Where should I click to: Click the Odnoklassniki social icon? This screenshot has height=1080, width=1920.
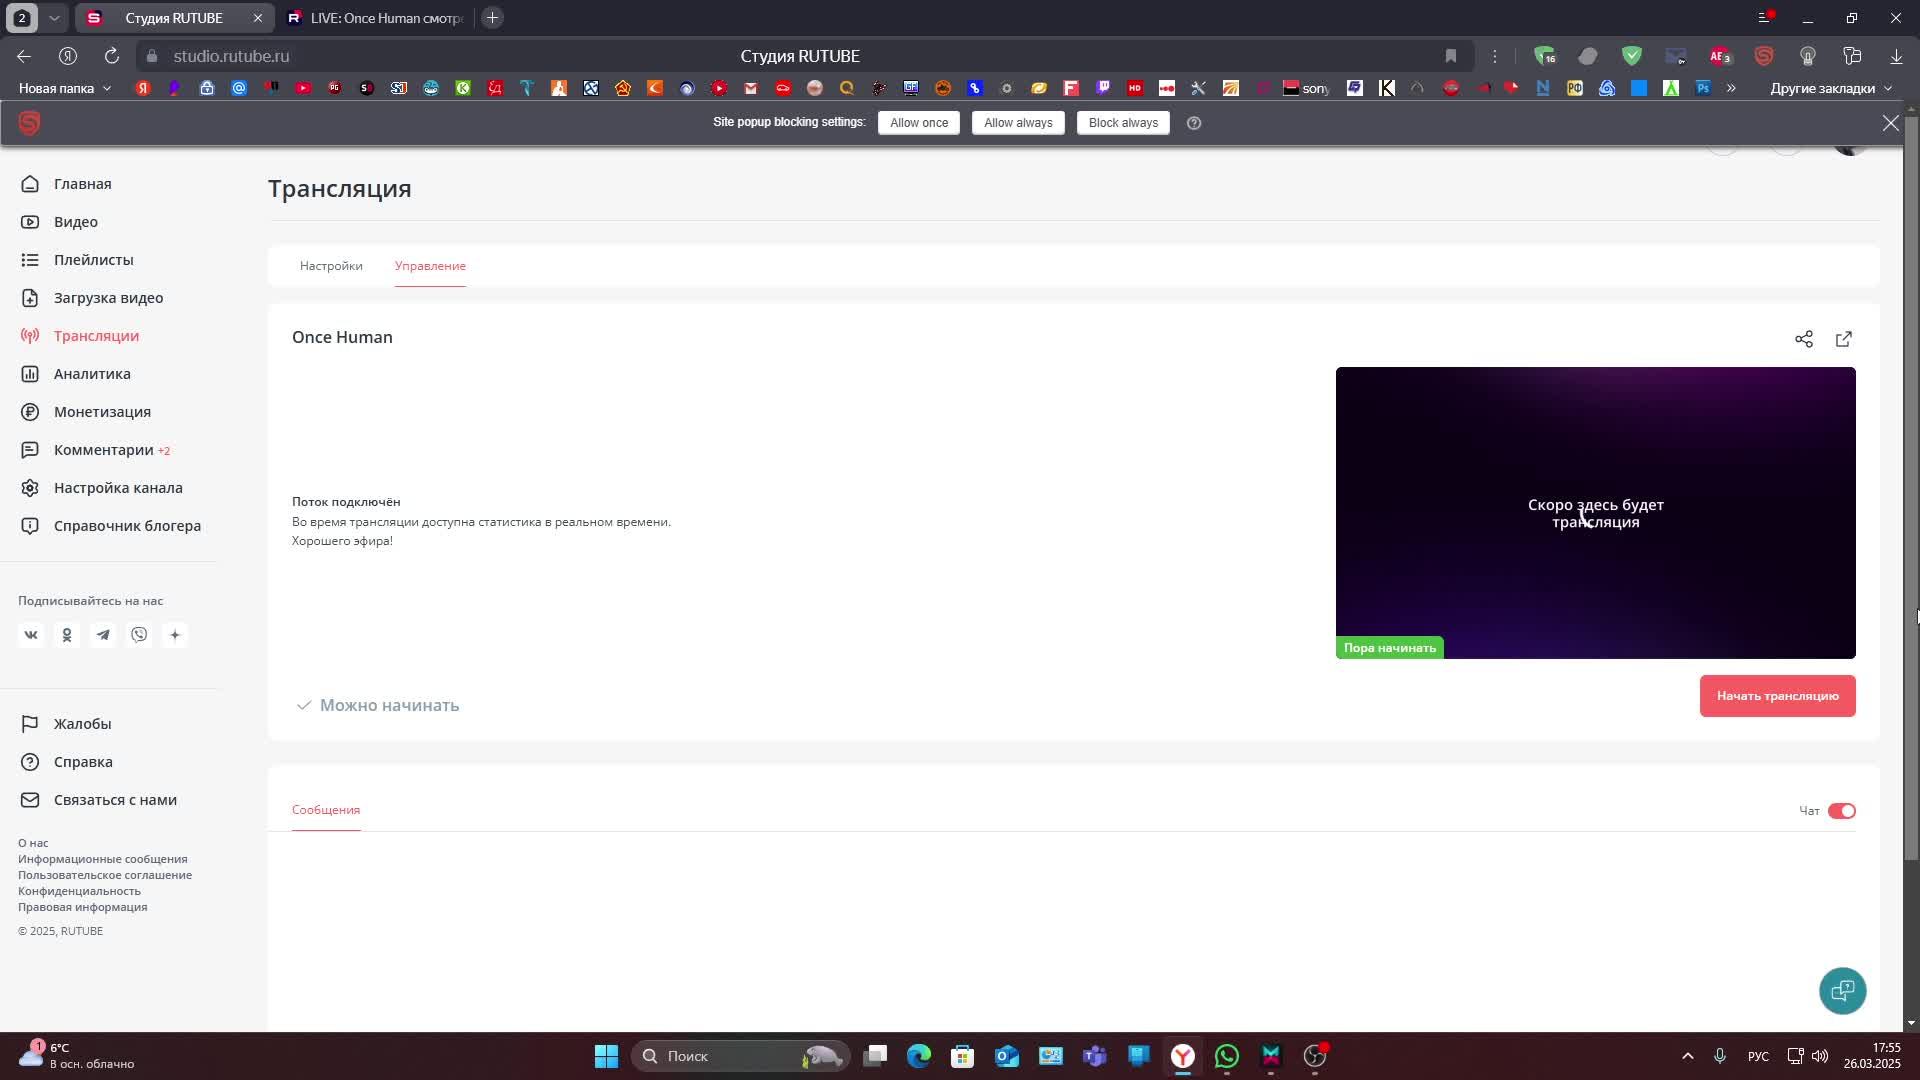[67, 635]
